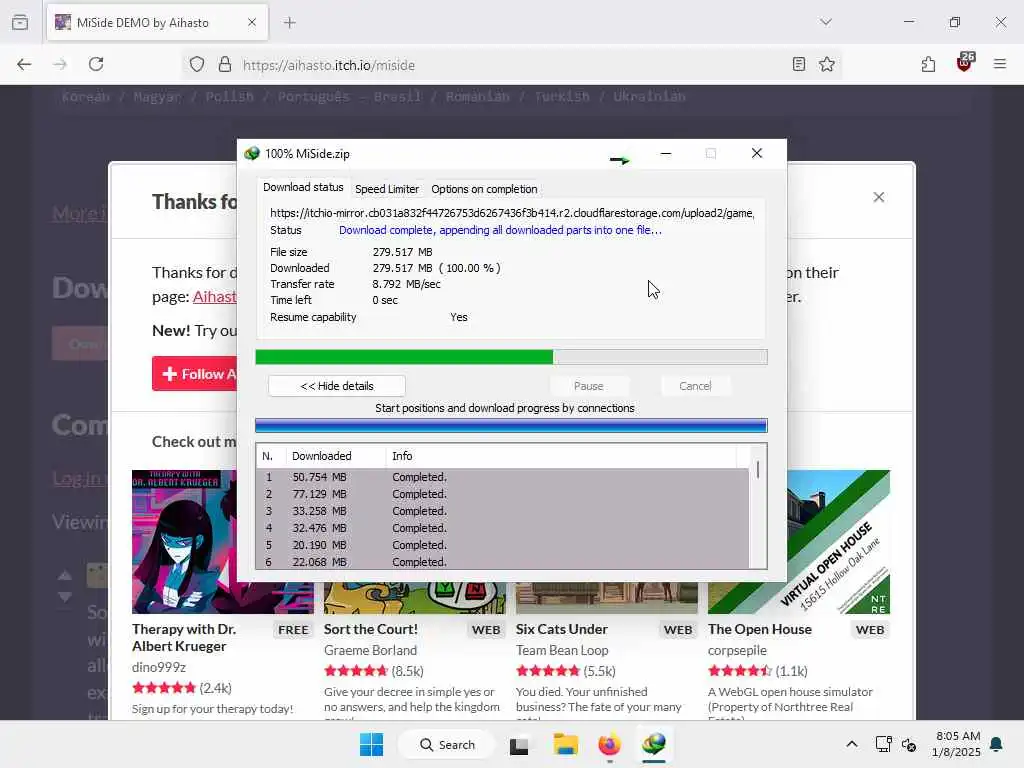
Task: Click the taskbar Search box
Action: click(x=446, y=744)
